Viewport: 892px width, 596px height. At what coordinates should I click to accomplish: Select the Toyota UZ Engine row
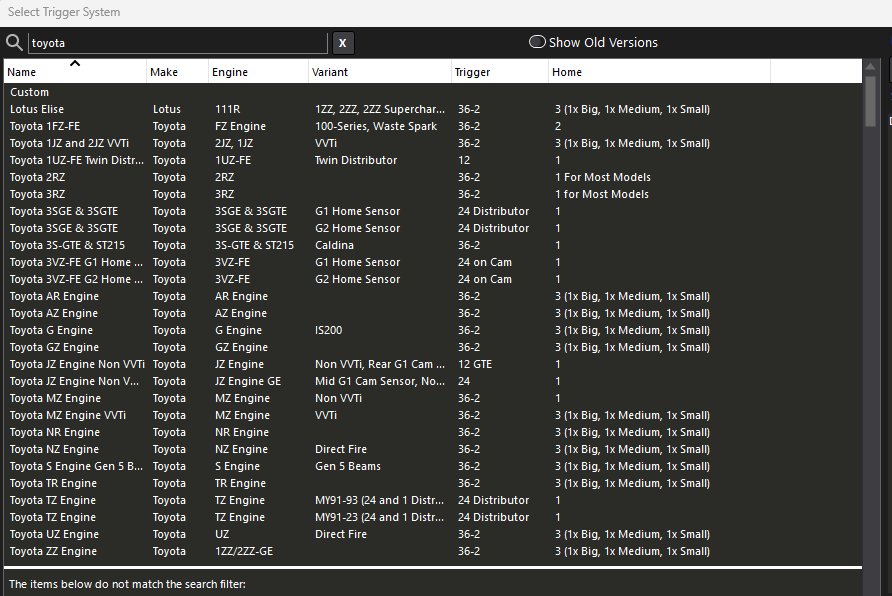point(432,535)
